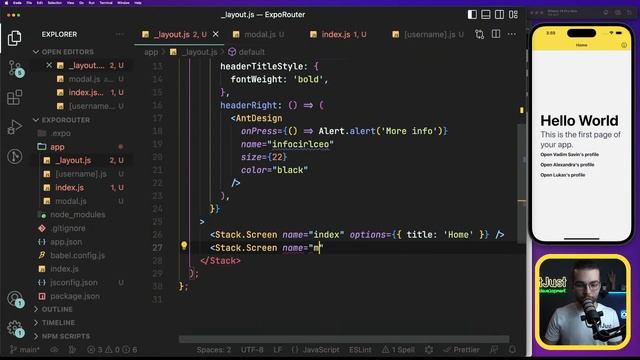The height and width of the screenshot is (360, 640).
Task: Close the _layout.js editor tab
Action: (x=216, y=34)
